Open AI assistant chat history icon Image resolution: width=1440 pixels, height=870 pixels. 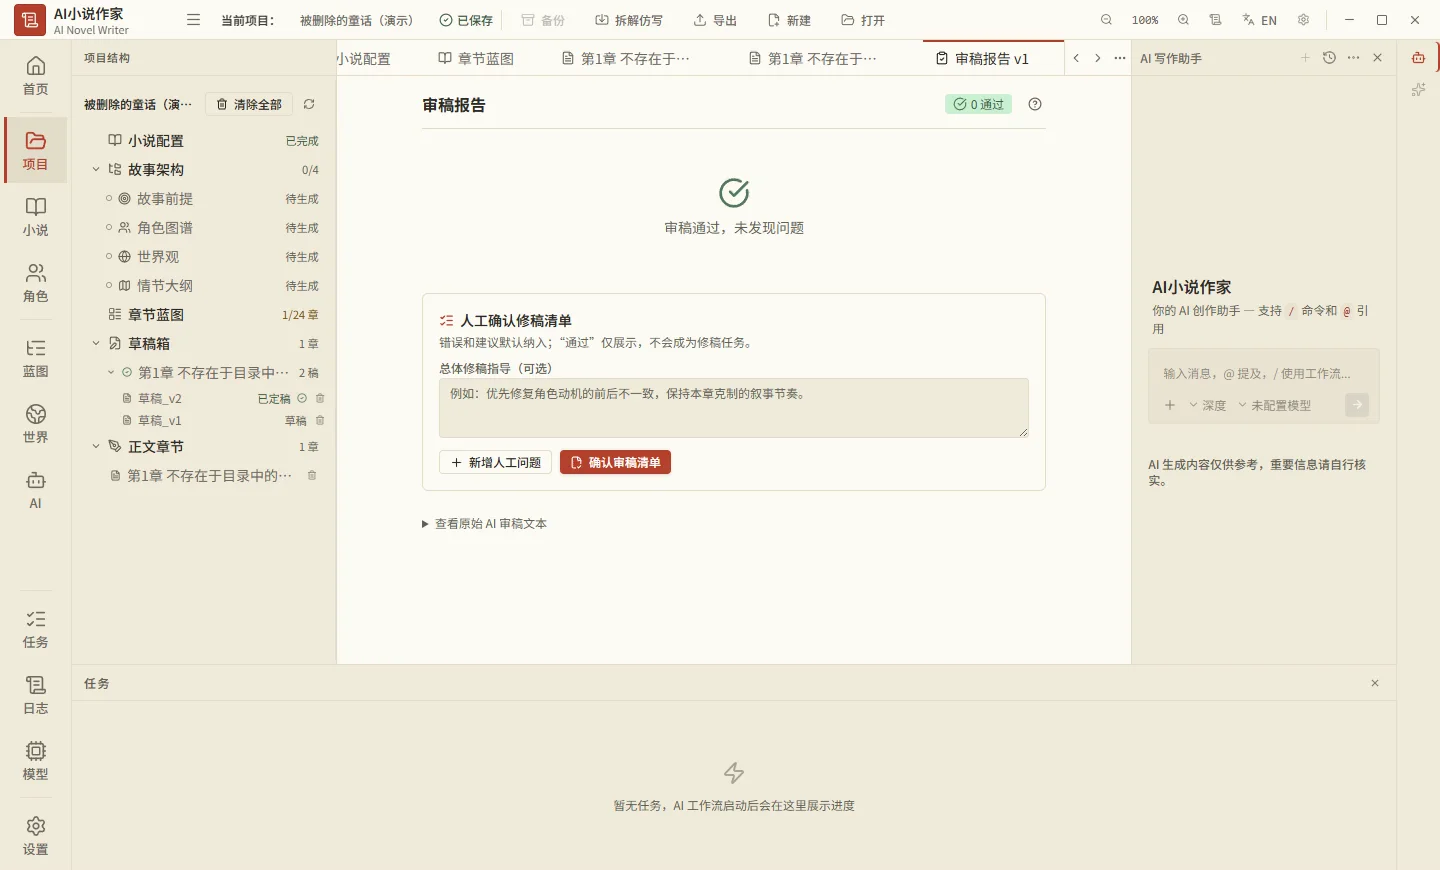(1329, 58)
